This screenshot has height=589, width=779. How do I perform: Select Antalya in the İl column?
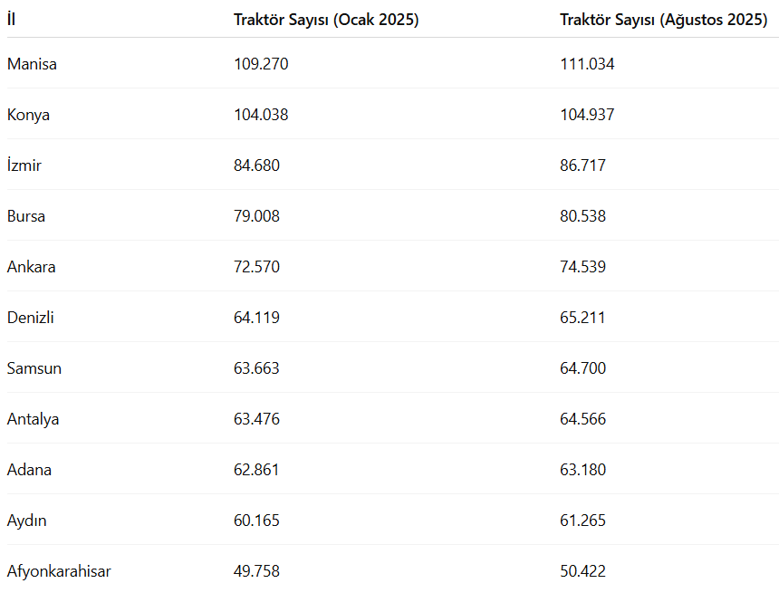tap(33, 419)
